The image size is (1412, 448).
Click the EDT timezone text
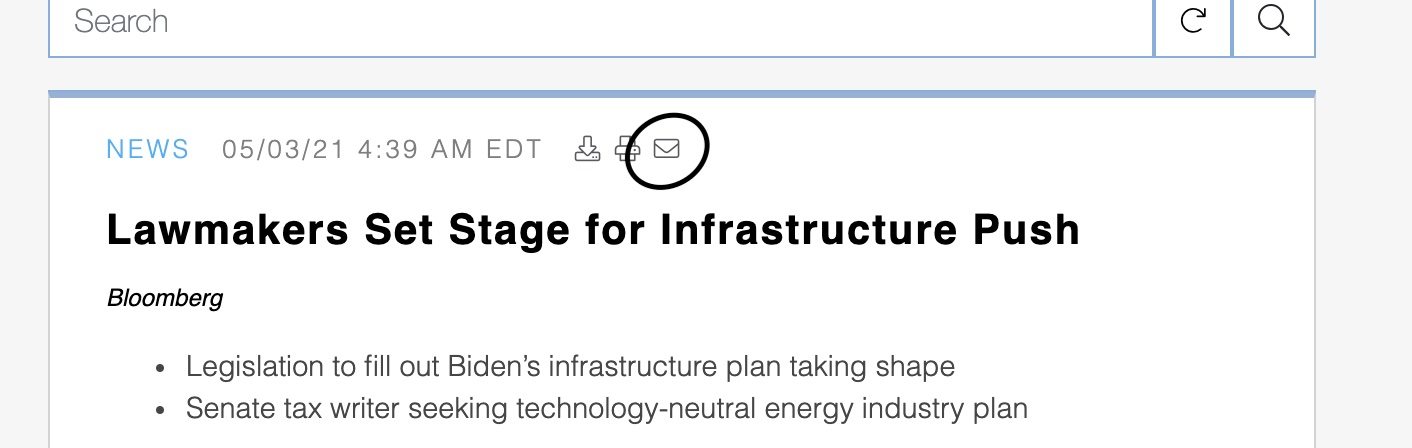(x=514, y=150)
